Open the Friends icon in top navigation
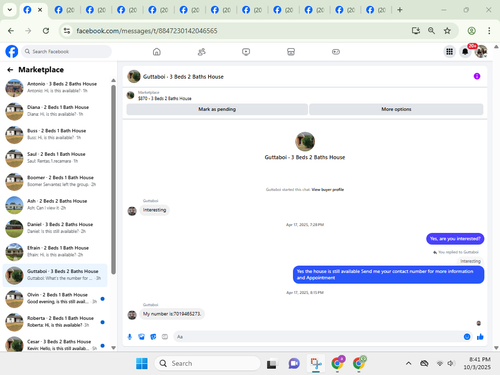 [202, 52]
